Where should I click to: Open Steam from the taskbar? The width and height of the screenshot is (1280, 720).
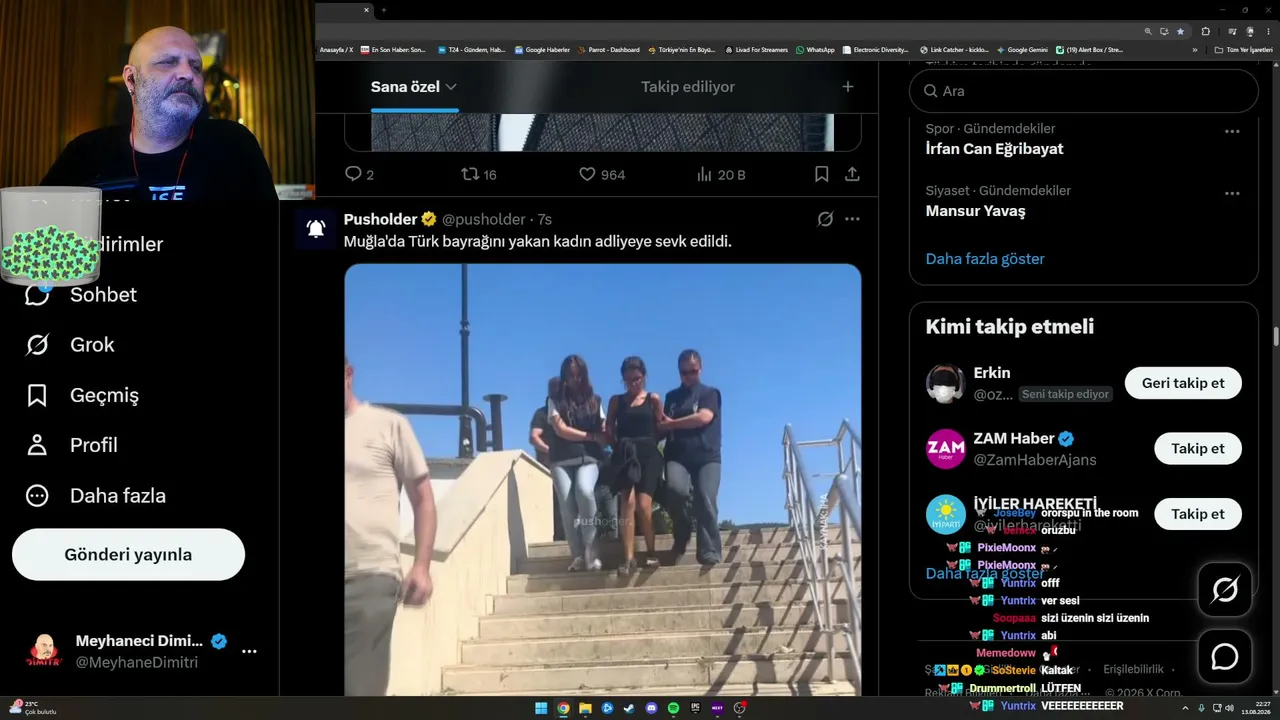click(x=629, y=708)
